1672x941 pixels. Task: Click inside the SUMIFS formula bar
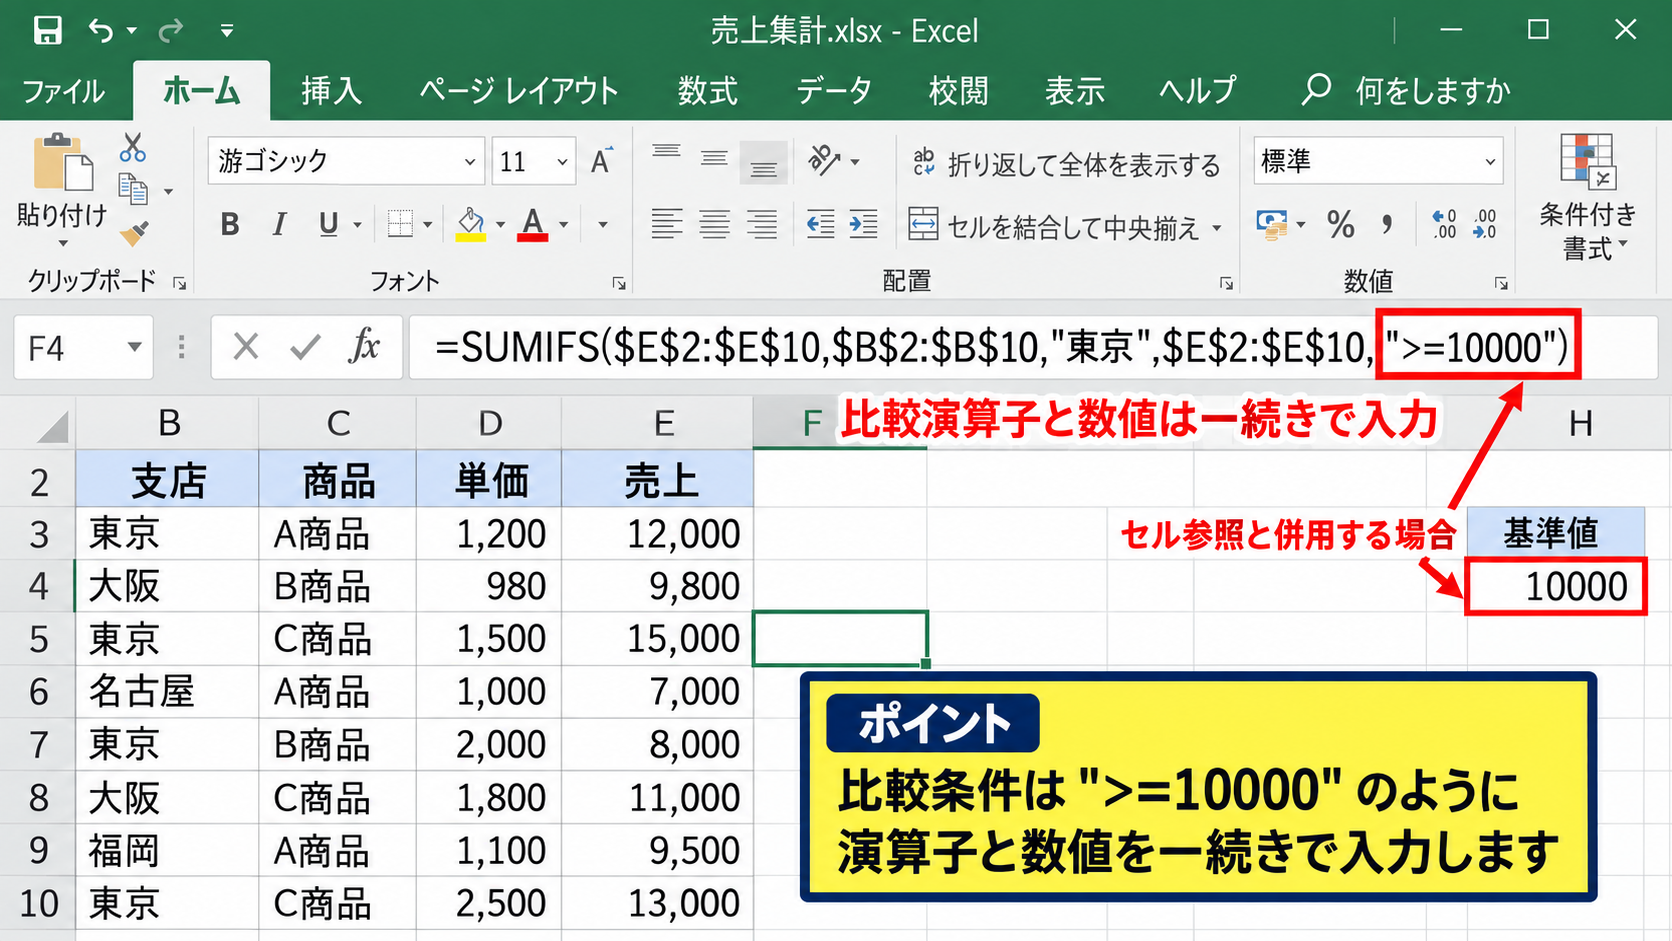1033,347
